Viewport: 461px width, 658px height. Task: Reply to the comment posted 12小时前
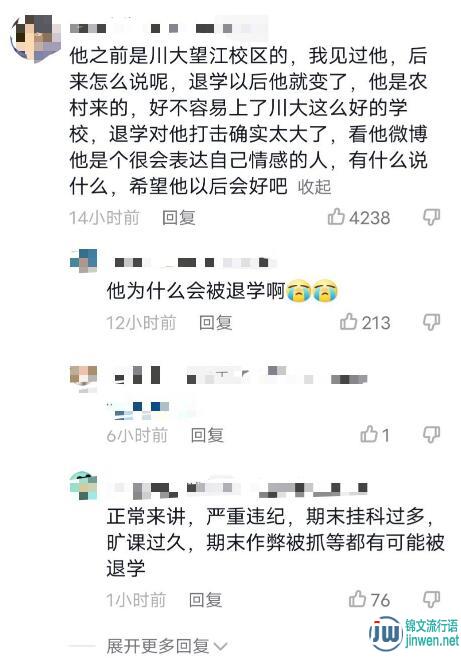coord(216,322)
